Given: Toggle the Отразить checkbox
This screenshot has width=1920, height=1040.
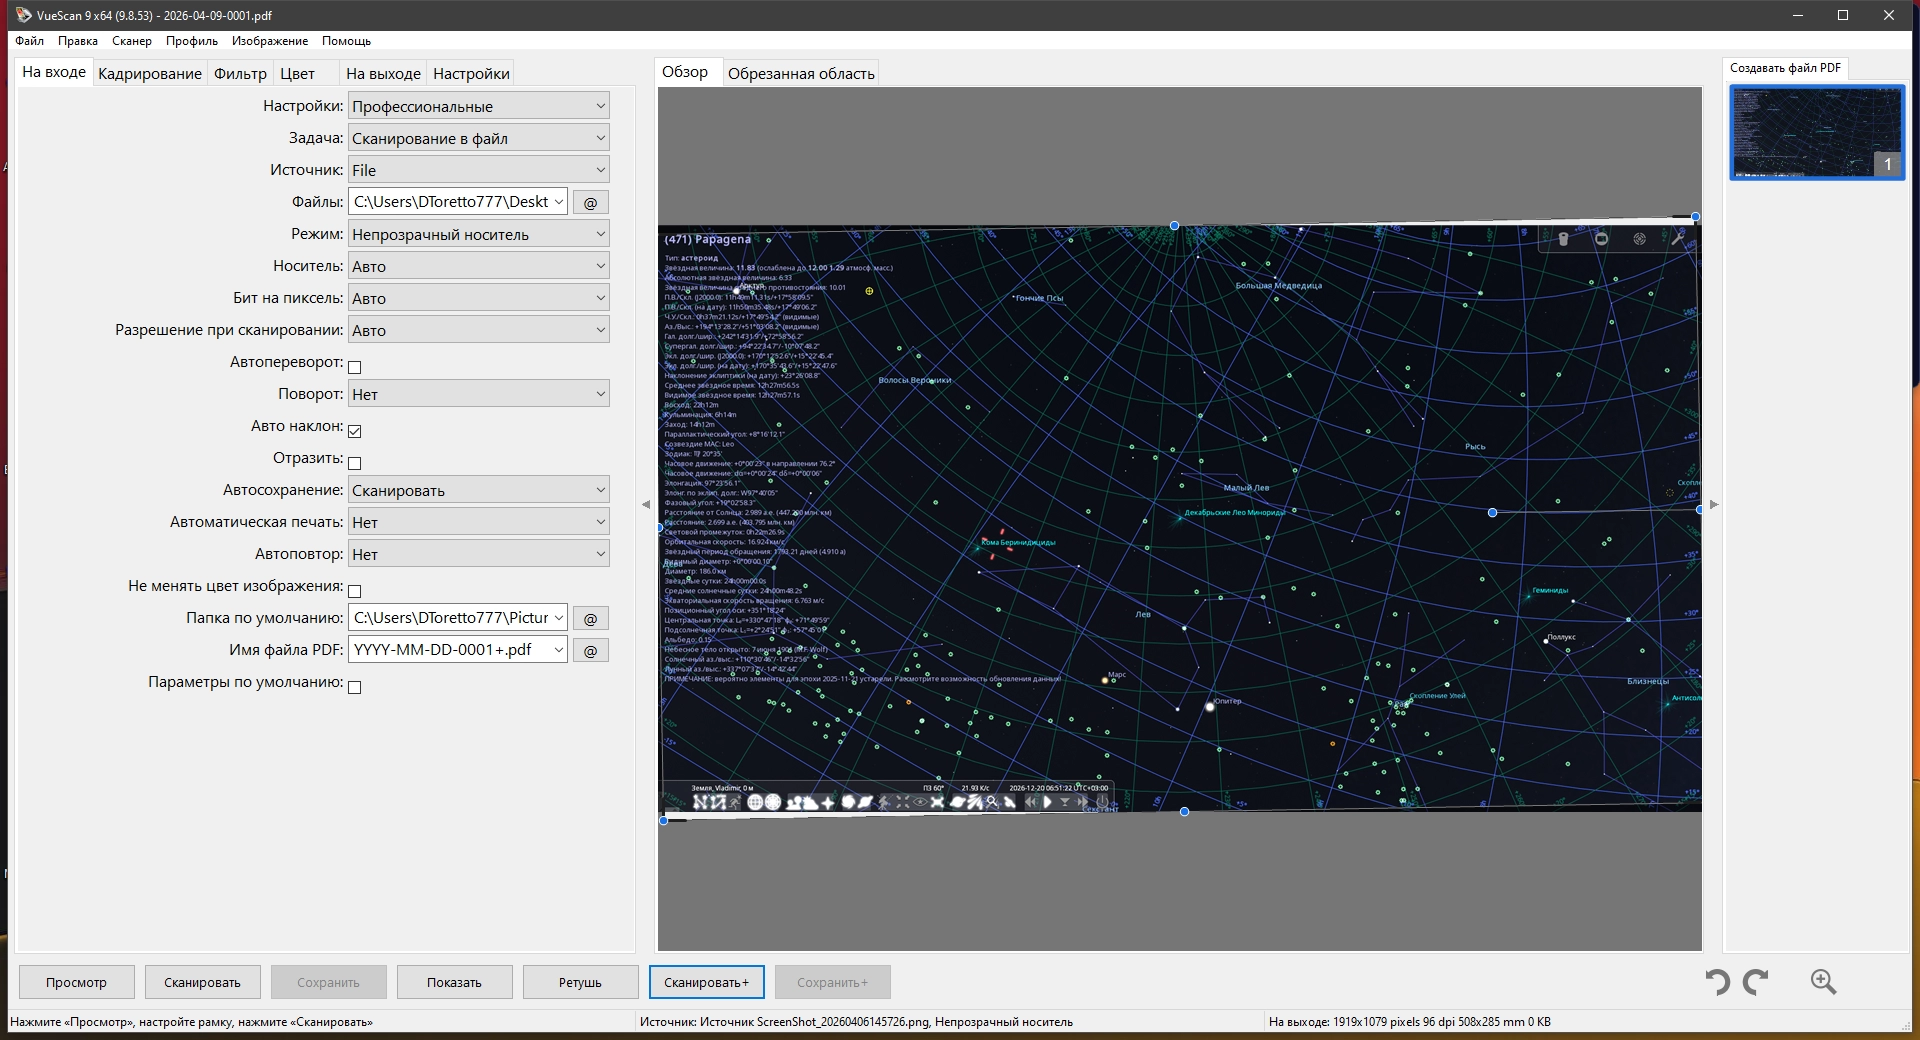Looking at the screenshot, I should click(355, 463).
